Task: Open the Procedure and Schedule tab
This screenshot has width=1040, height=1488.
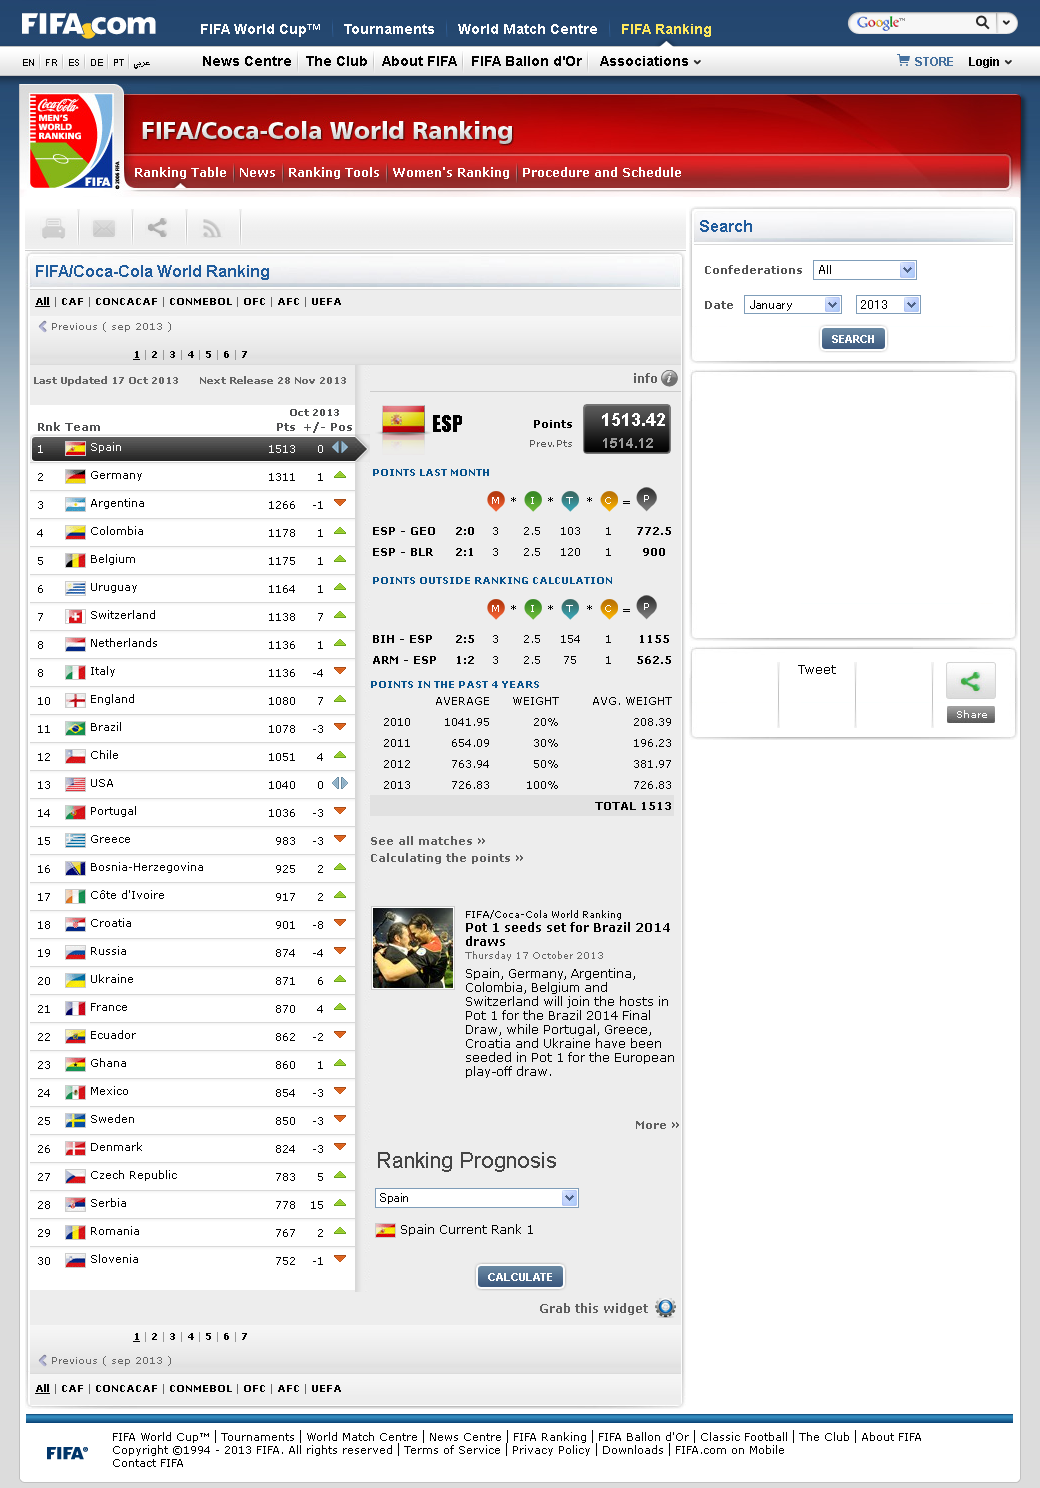Action: 602,172
